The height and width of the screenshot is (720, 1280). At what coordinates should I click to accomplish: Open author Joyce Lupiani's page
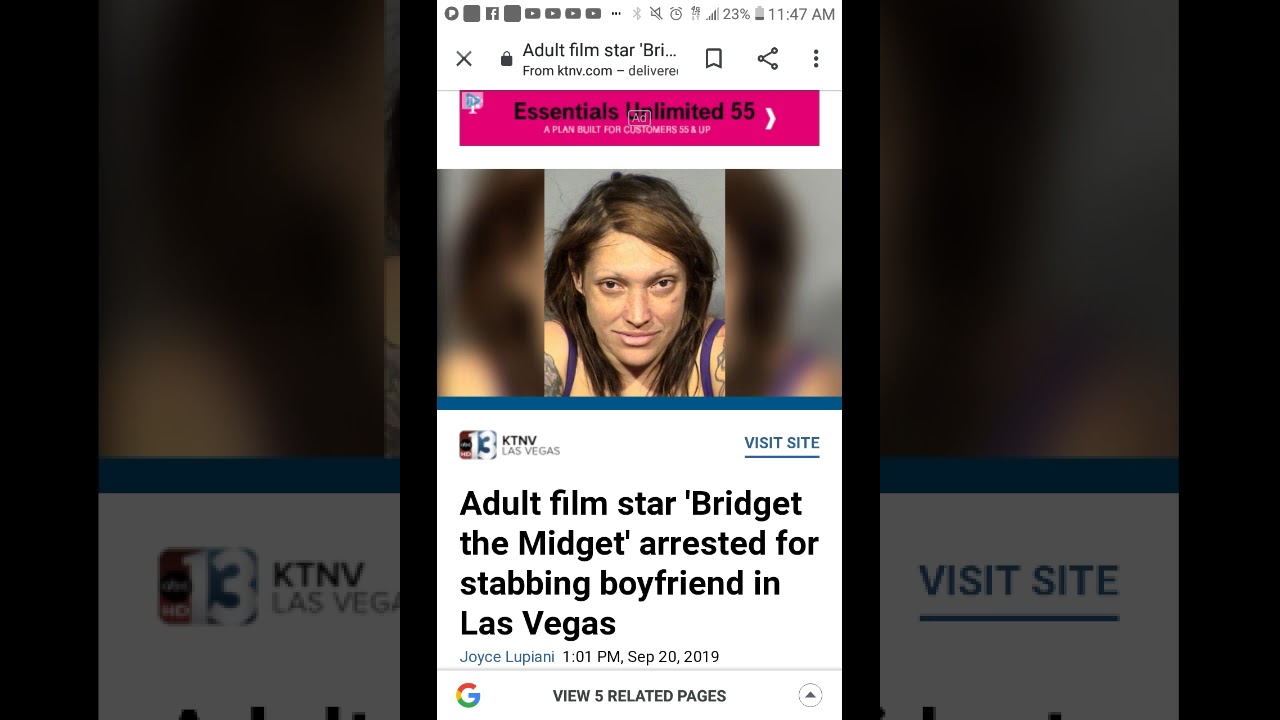[507, 657]
